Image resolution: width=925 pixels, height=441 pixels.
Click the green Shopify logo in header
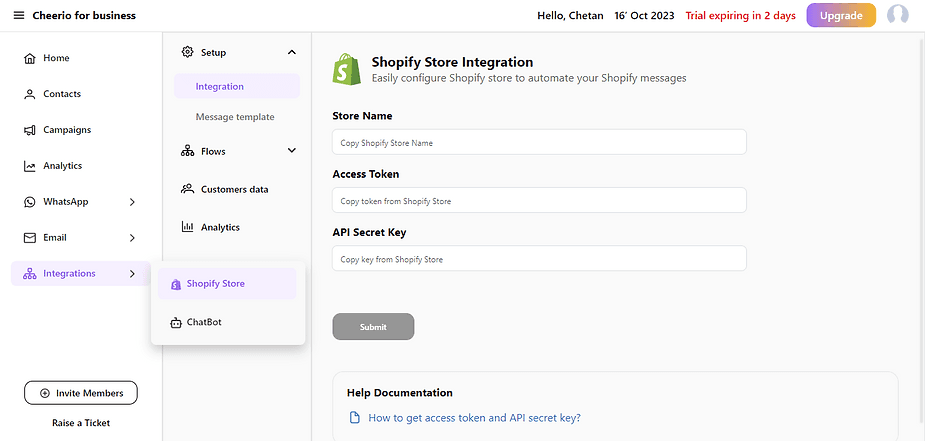[346, 69]
